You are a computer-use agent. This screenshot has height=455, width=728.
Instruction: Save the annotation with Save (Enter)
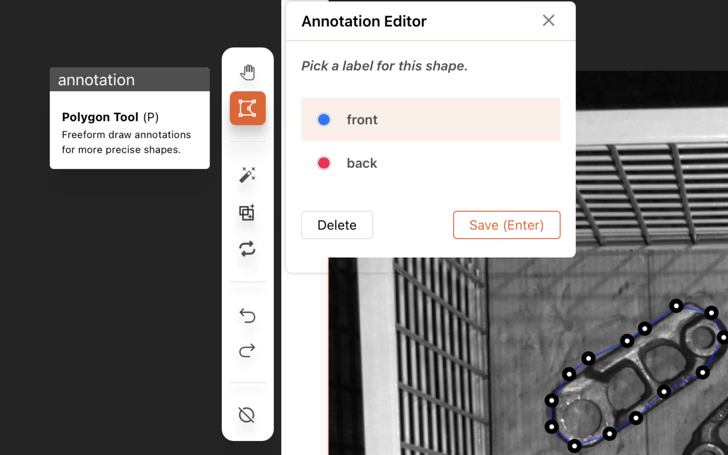coord(506,225)
